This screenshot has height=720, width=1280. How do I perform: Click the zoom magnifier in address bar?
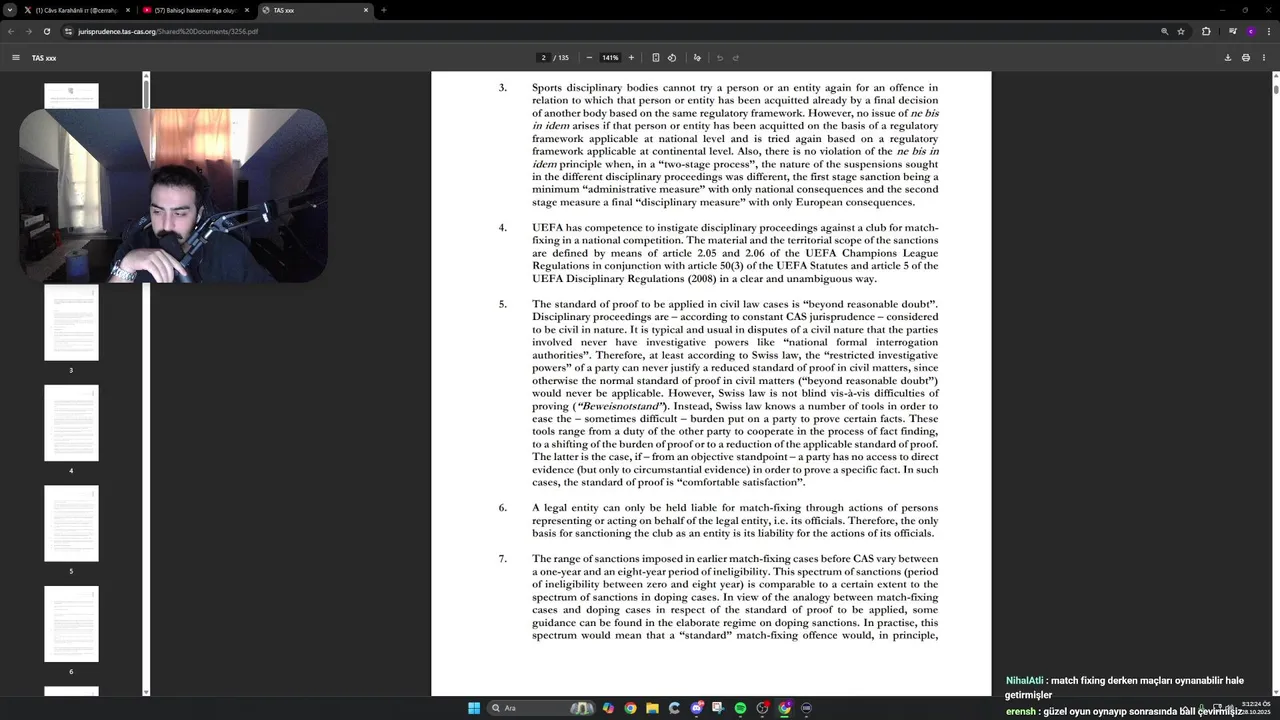(x=1164, y=31)
